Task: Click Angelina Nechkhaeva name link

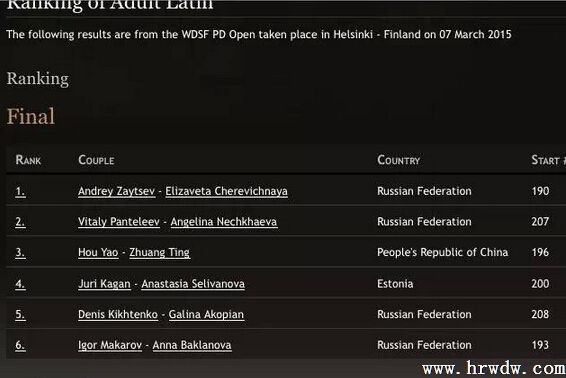Action: coord(224,222)
